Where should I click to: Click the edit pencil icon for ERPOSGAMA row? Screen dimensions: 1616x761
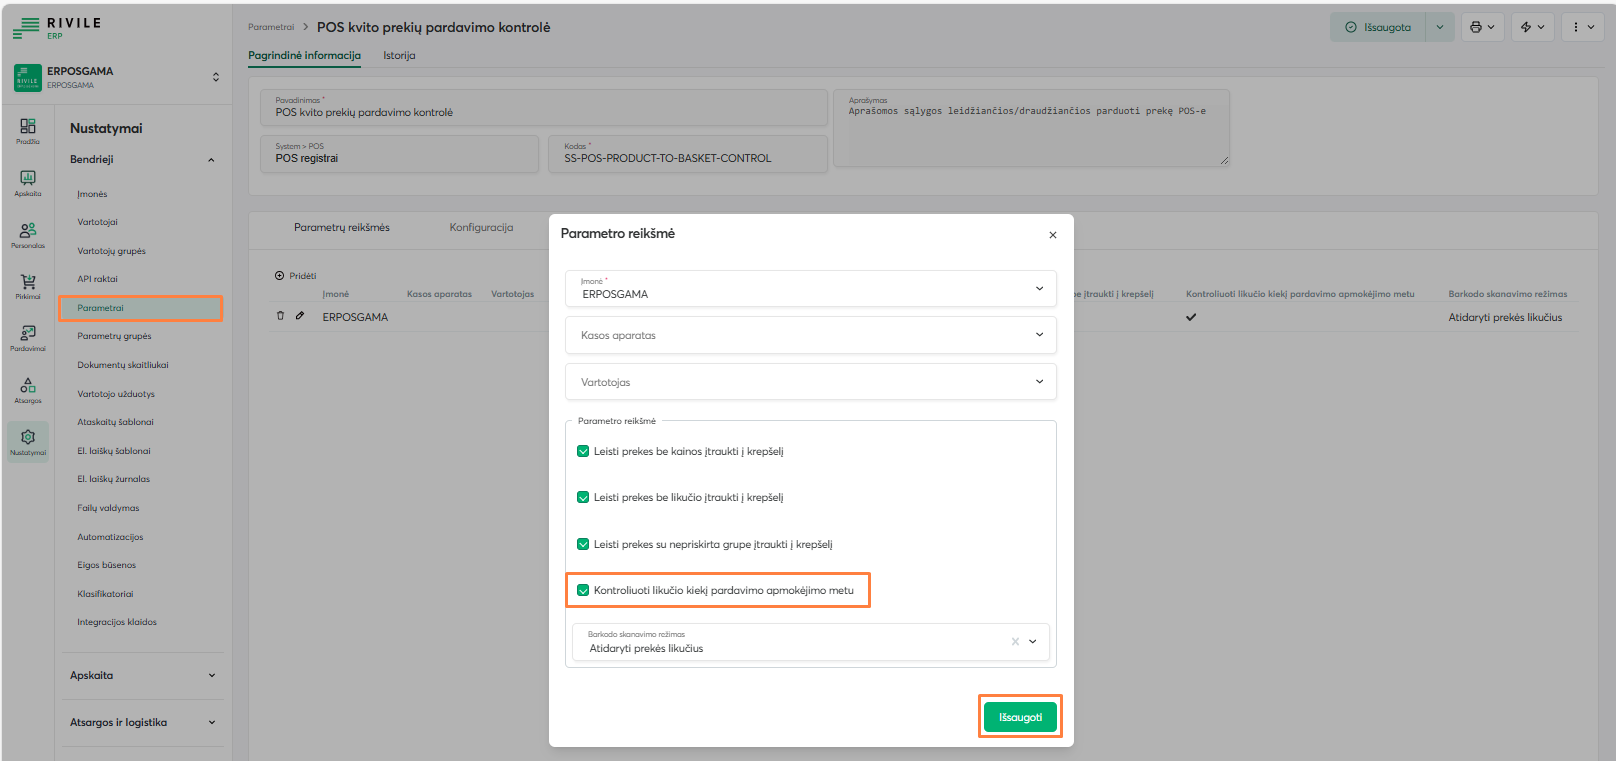299,316
